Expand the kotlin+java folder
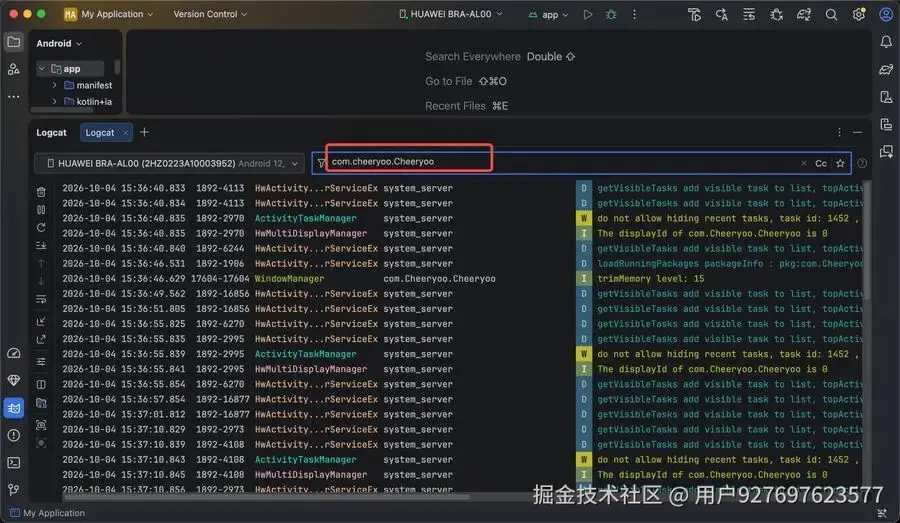 (55, 102)
